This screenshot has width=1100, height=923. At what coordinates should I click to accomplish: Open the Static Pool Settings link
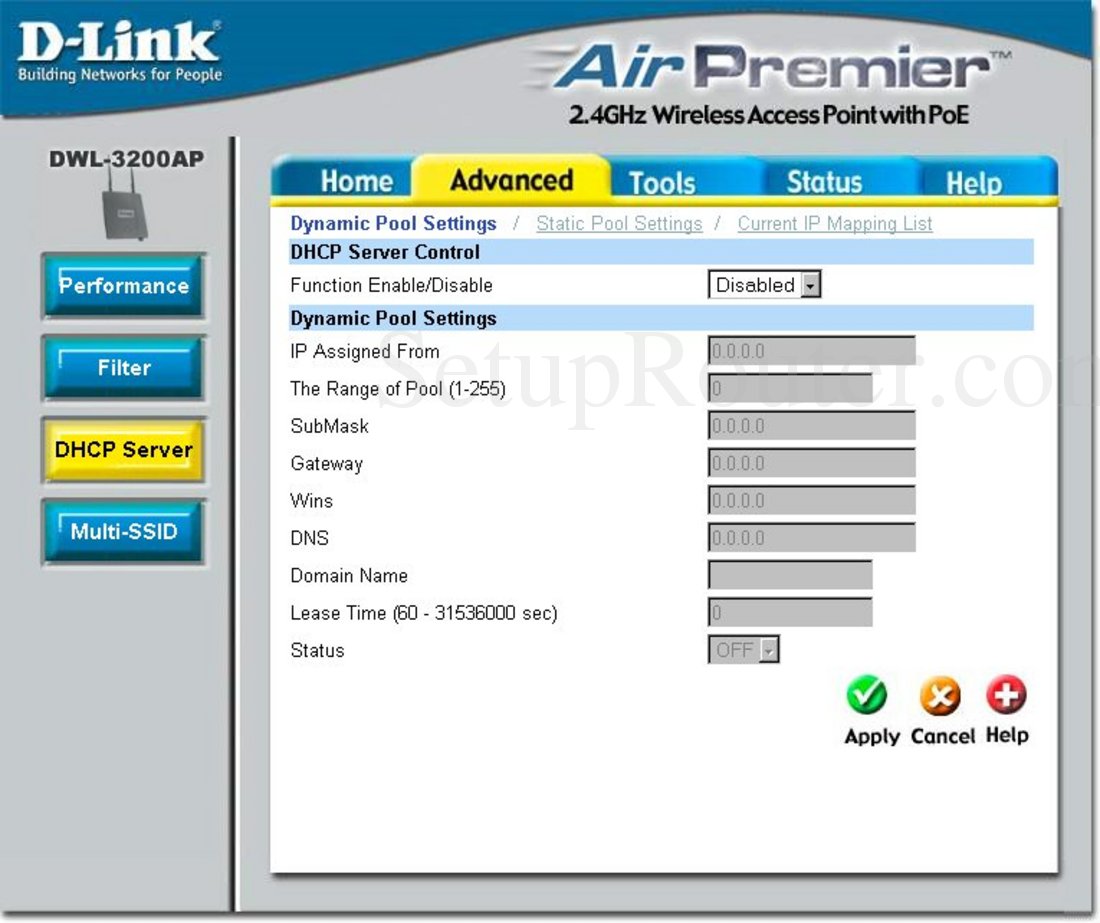(619, 224)
